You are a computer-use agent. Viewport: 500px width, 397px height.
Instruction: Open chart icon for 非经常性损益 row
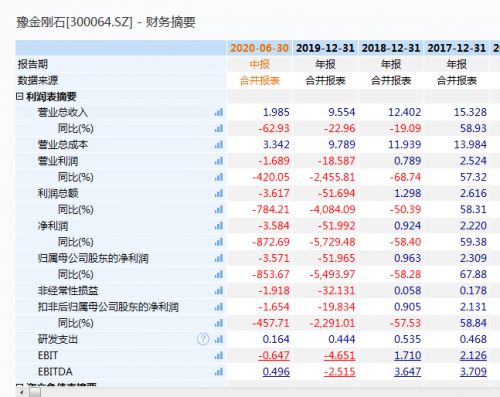tap(219, 291)
